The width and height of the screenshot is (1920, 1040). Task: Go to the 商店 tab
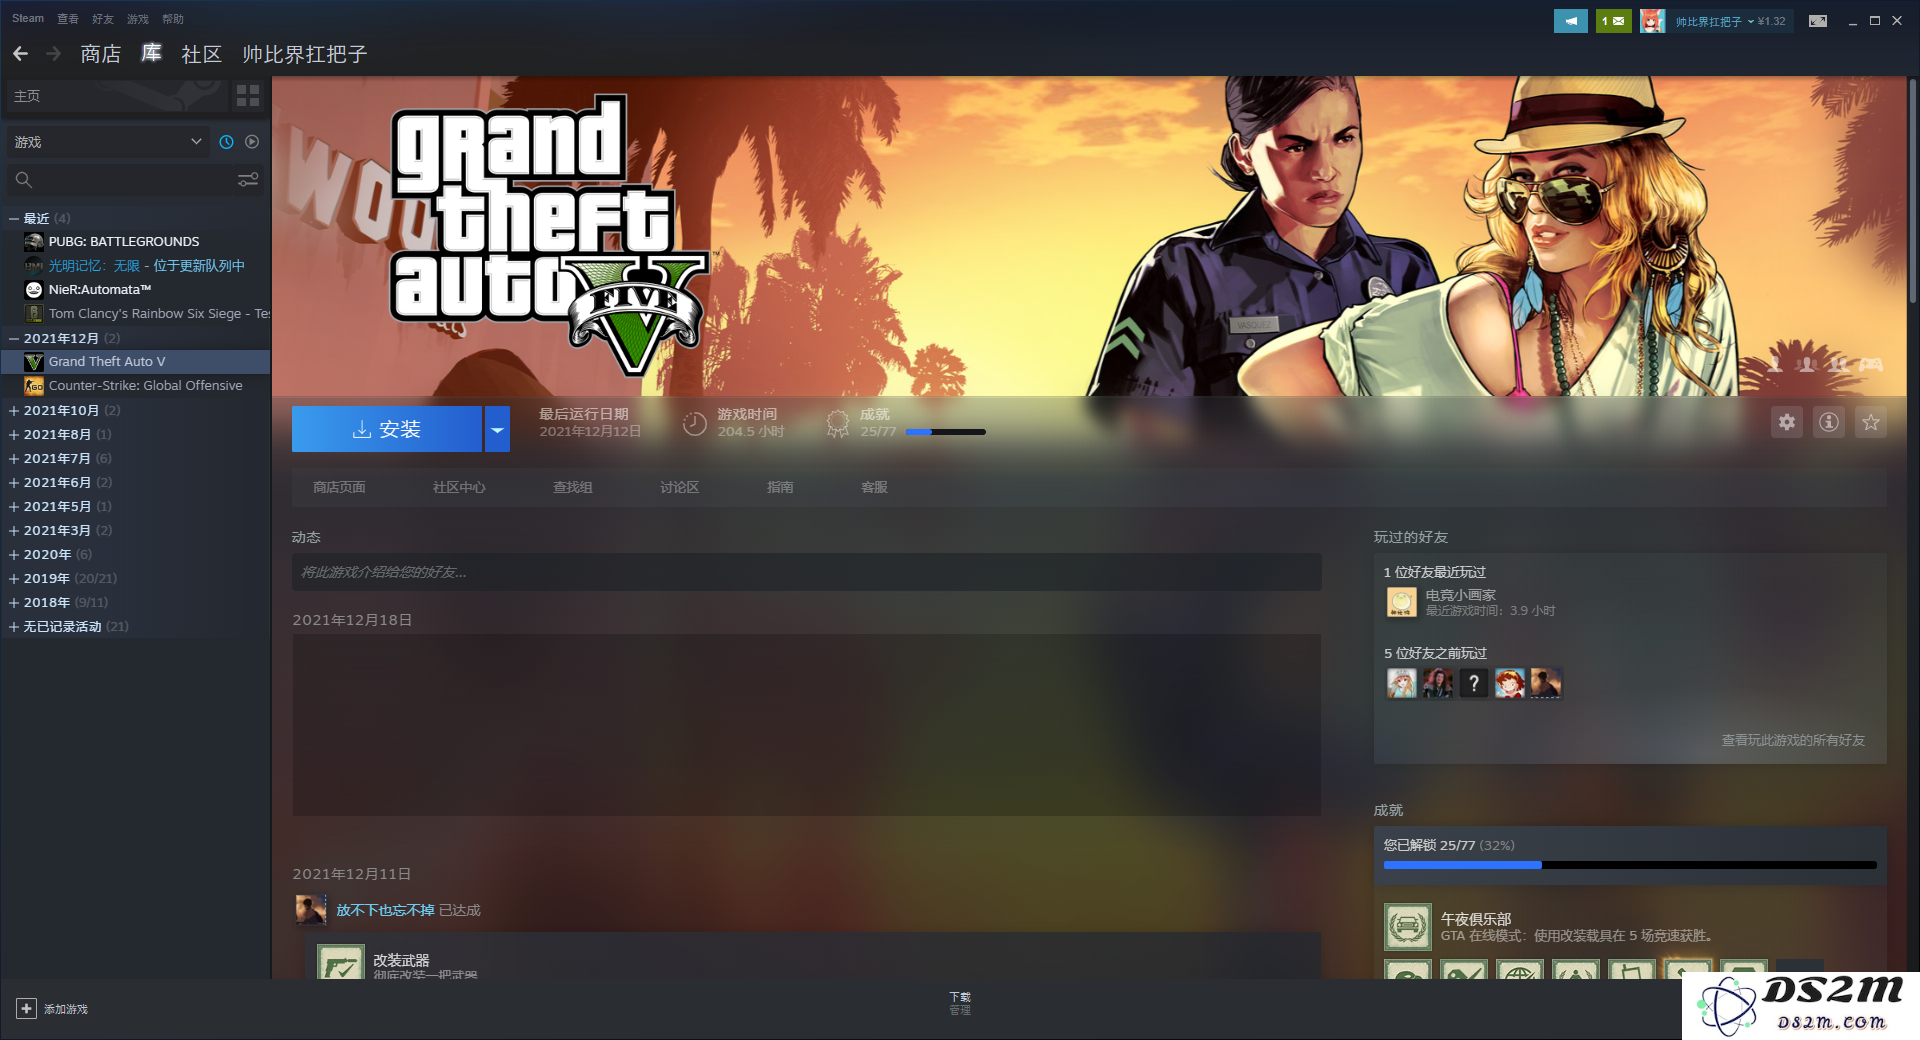[x=101, y=54]
